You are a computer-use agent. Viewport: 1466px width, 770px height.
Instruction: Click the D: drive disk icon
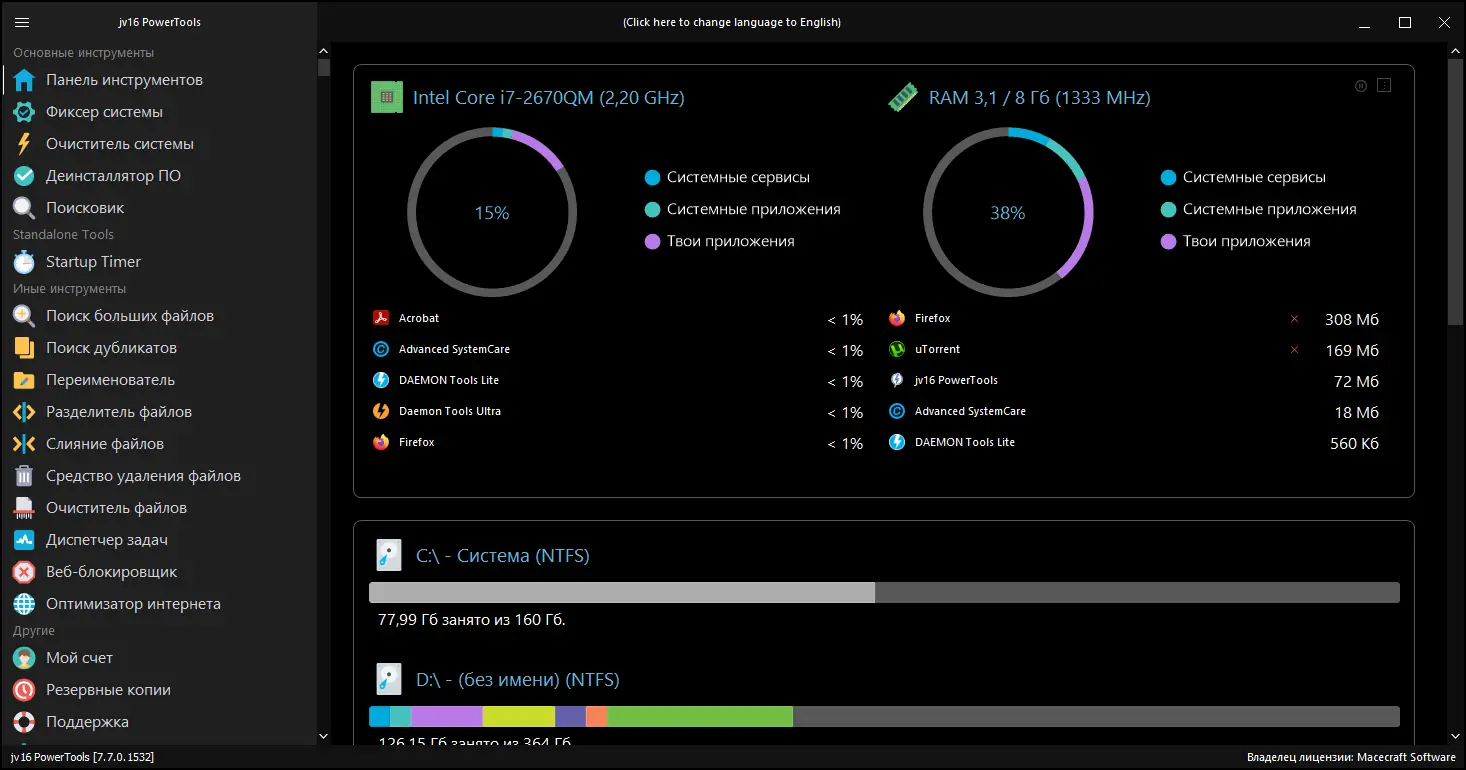pyautogui.click(x=388, y=680)
